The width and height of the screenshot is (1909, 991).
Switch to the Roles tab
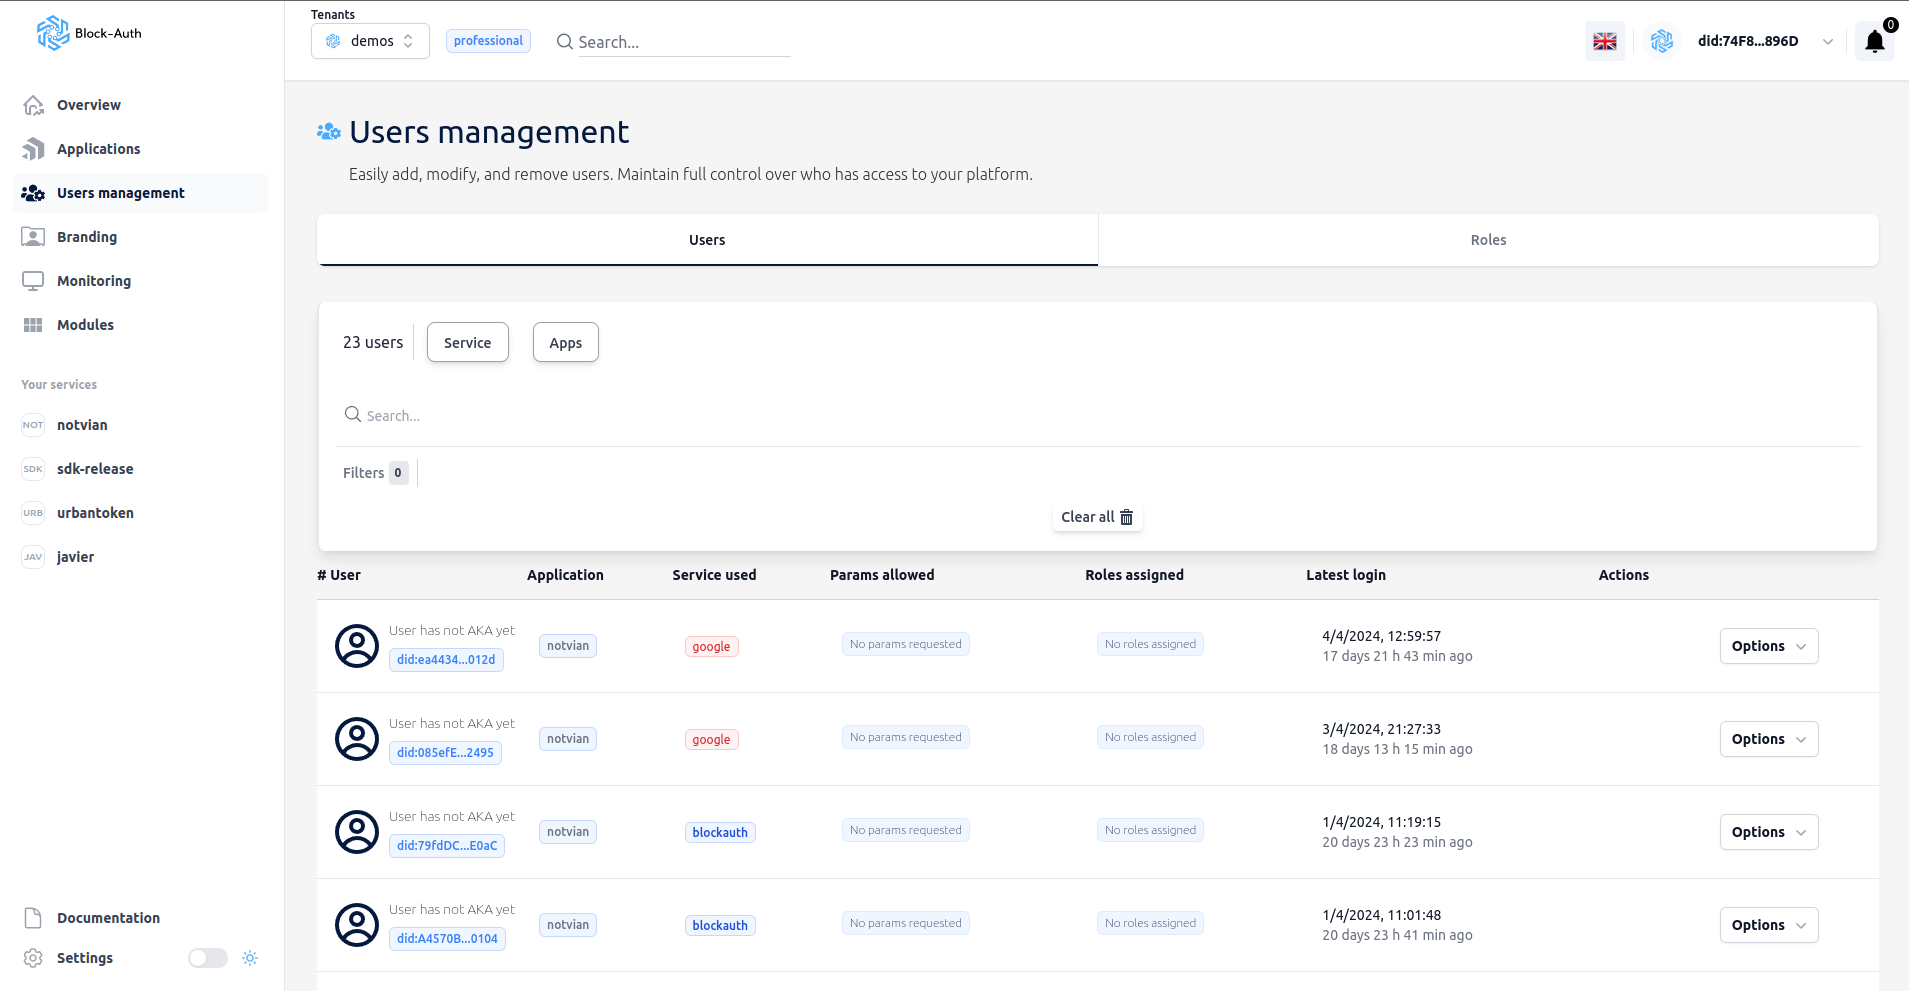coord(1488,240)
